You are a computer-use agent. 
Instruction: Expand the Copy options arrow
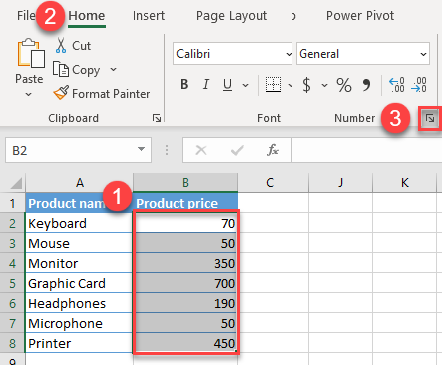(x=114, y=69)
